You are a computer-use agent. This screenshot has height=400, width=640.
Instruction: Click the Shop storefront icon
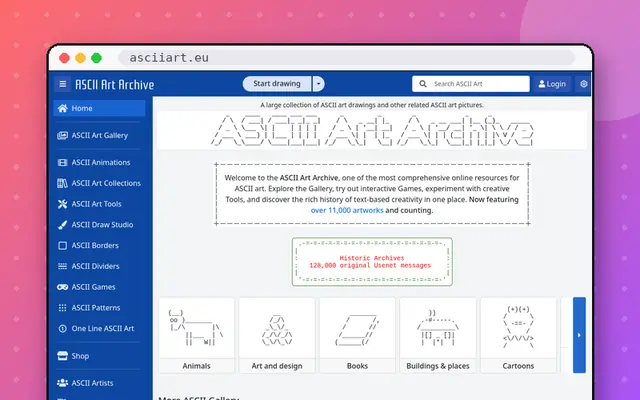click(62, 356)
